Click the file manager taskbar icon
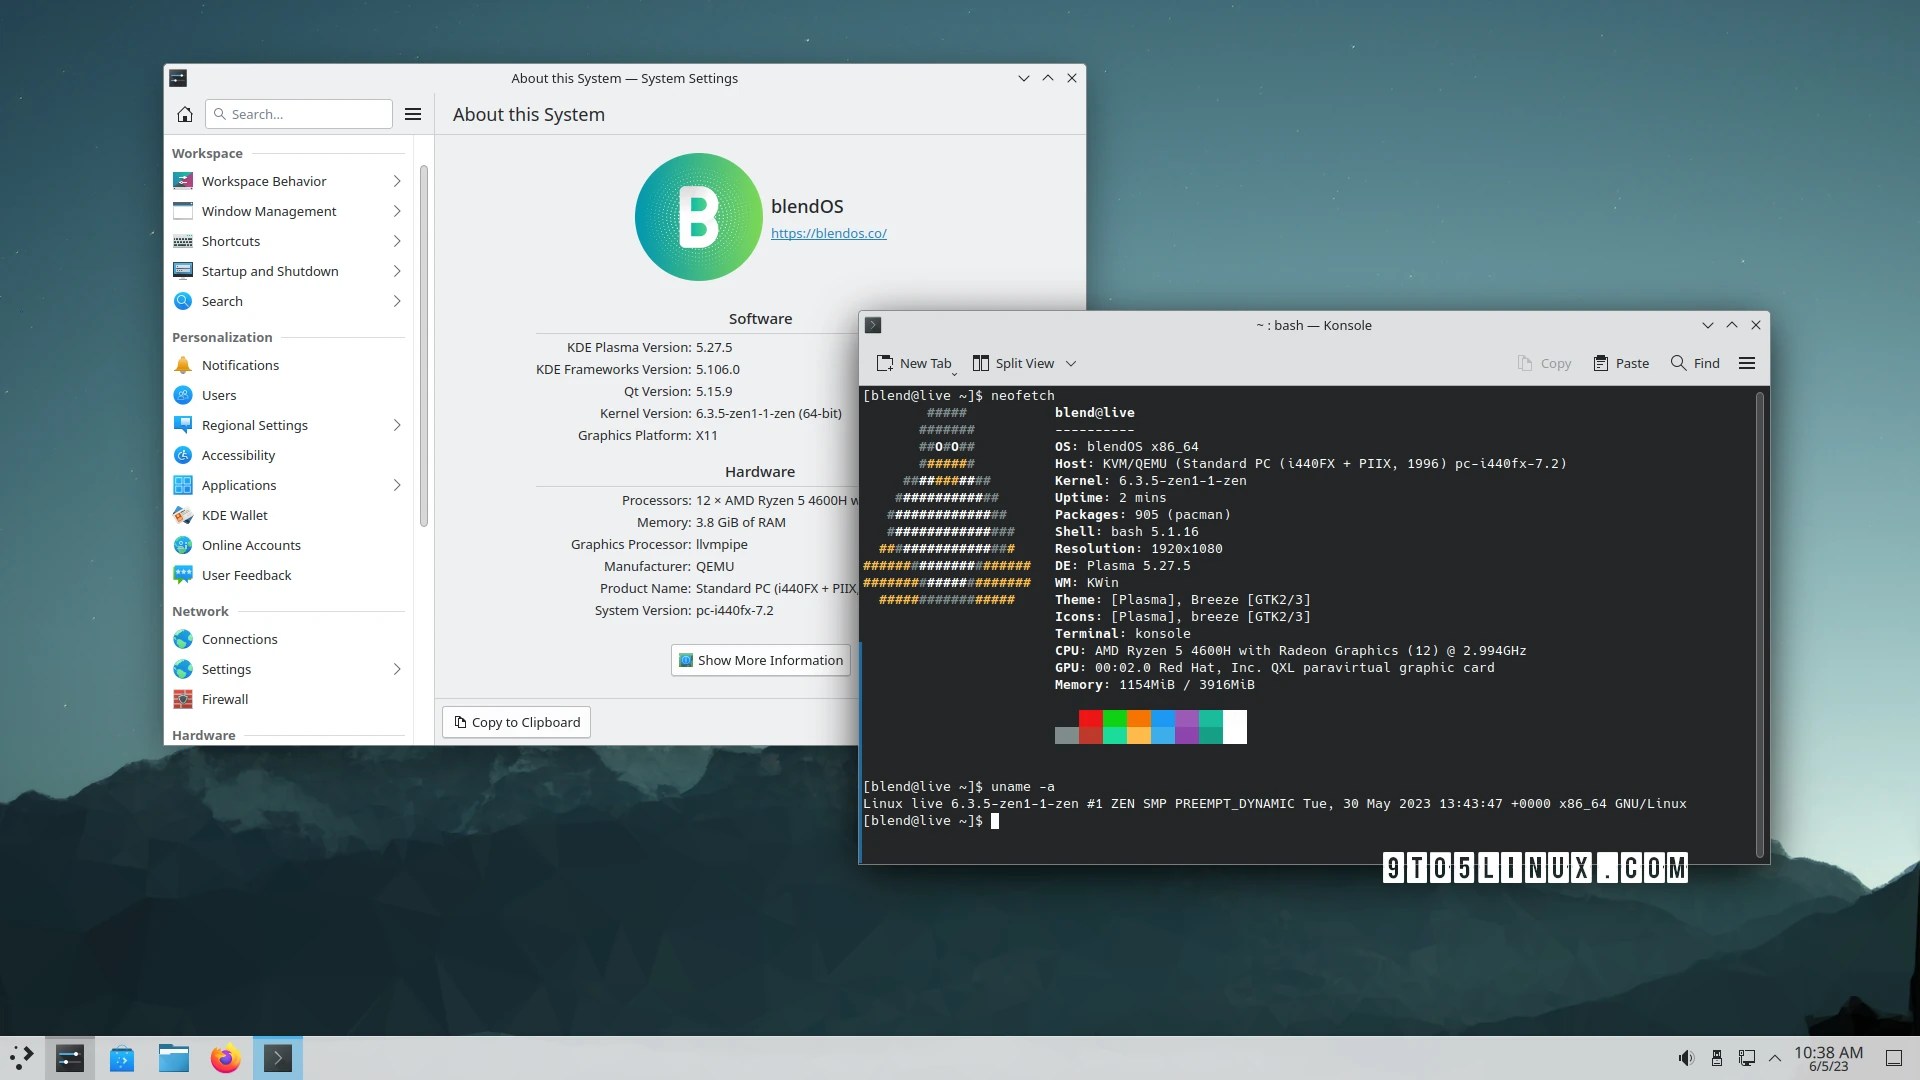The image size is (1920, 1080). pyautogui.click(x=173, y=1058)
